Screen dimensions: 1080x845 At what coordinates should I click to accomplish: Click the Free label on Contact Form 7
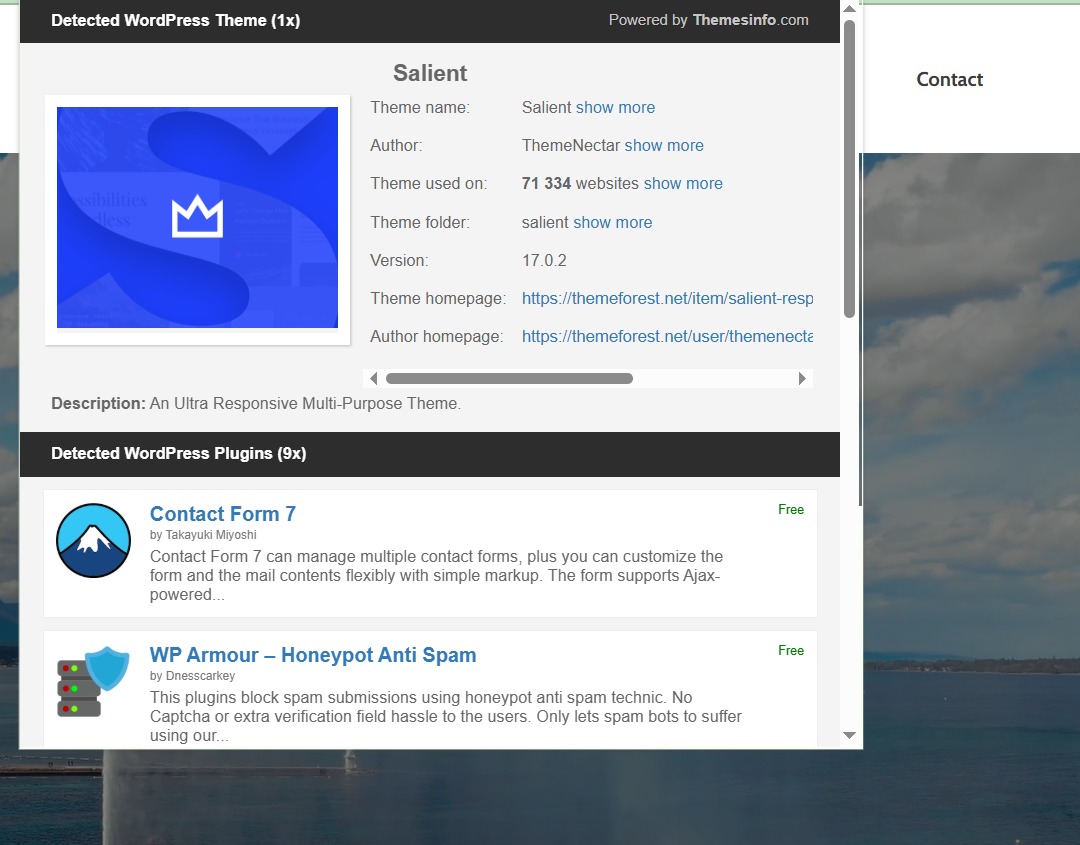click(x=791, y=510)
